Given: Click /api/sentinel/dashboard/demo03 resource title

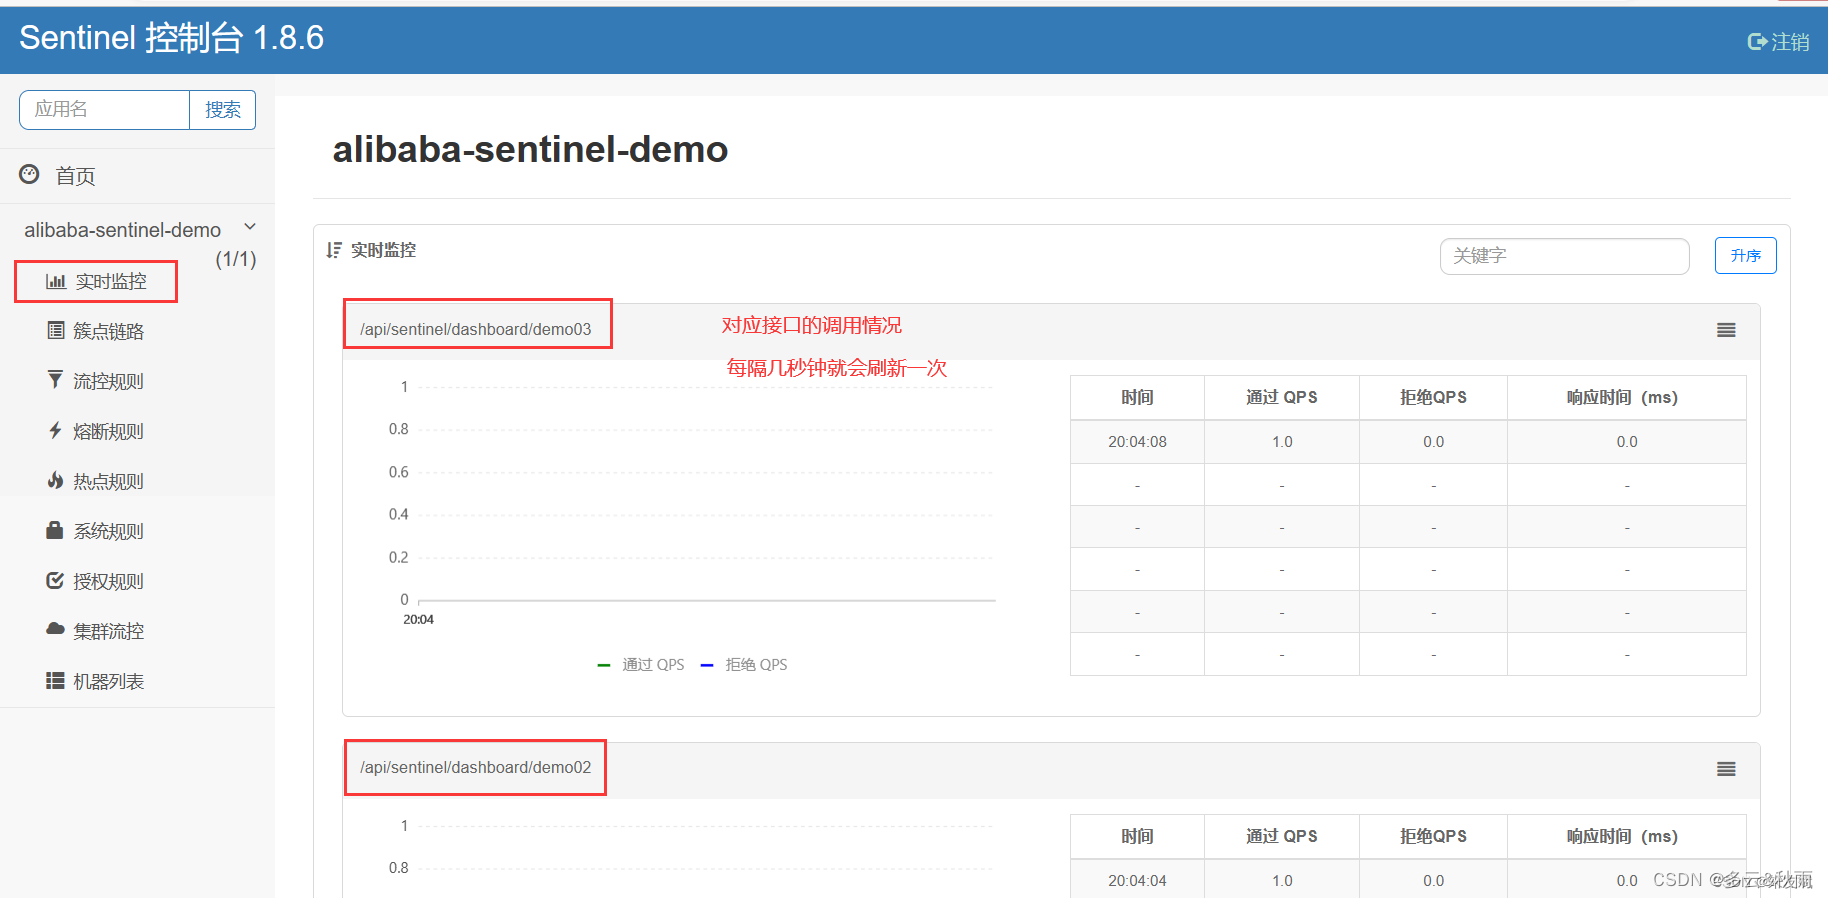Looking at the screenshot, I should (475, 329).
